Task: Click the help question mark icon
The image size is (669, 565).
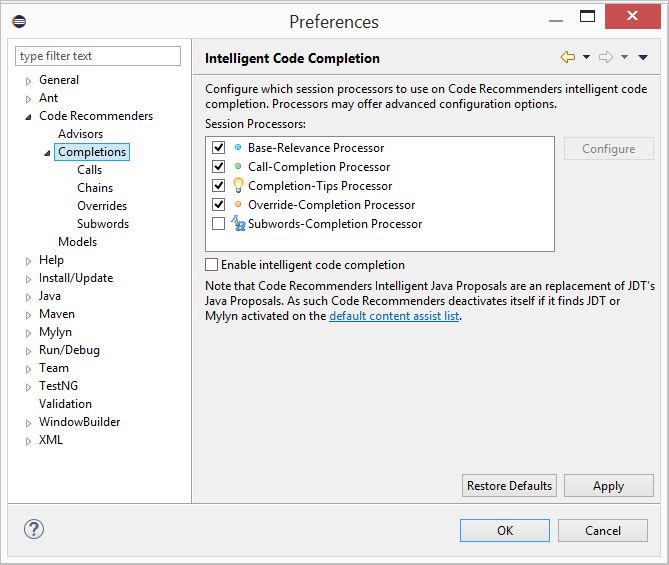Action: click(34, 529)
